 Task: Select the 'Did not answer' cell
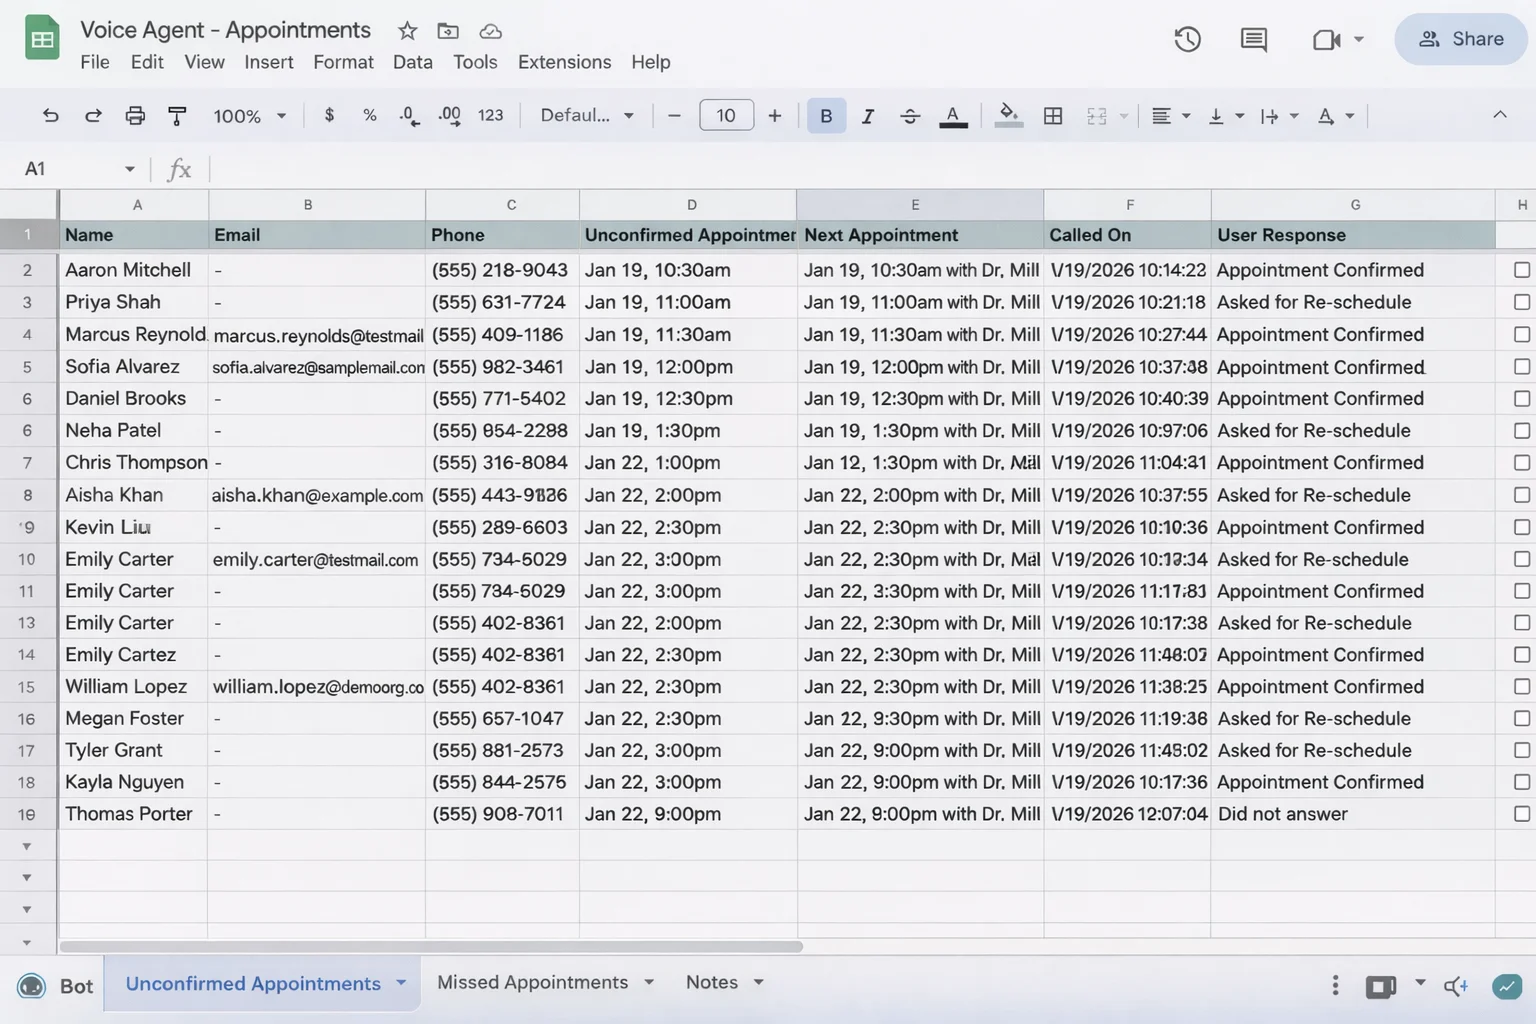pyautogui.click(x=1352, y=814)
